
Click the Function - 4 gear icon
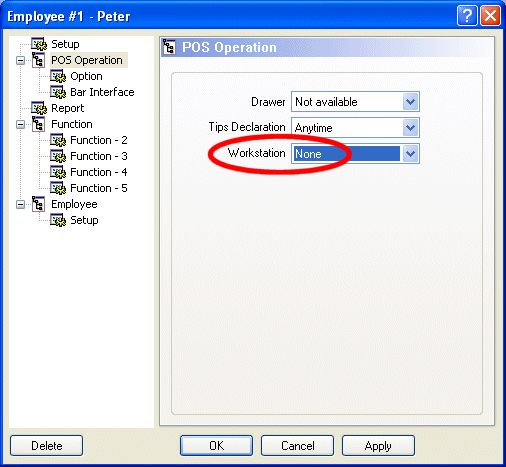(x=58, y=172)
